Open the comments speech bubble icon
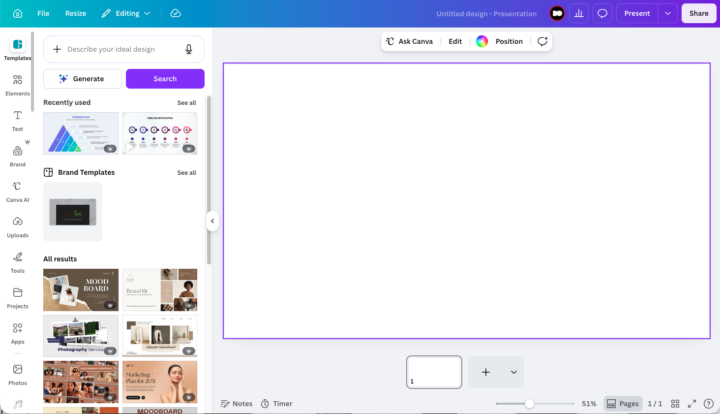Image resolution: width=720 pixels, height=414 pixels. coord(602,13)
